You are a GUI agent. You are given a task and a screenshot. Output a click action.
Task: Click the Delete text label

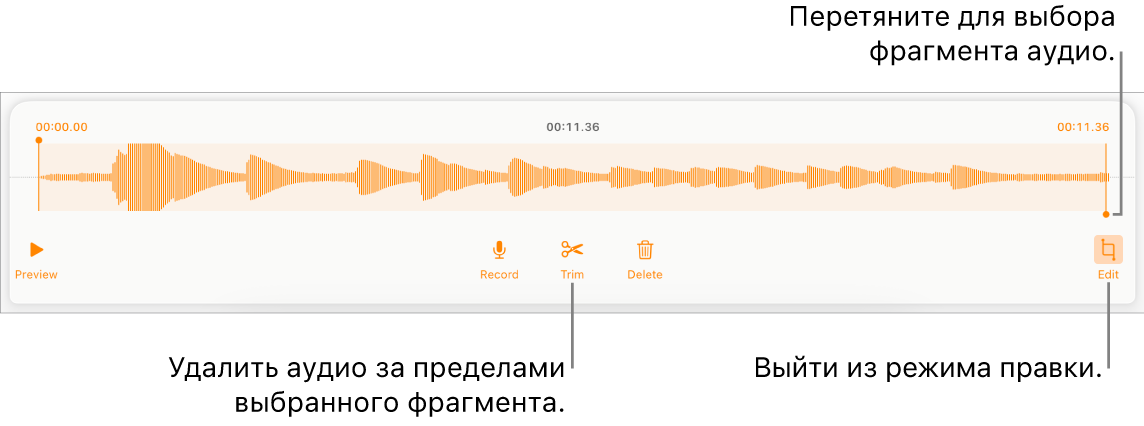tap(645, 275)
